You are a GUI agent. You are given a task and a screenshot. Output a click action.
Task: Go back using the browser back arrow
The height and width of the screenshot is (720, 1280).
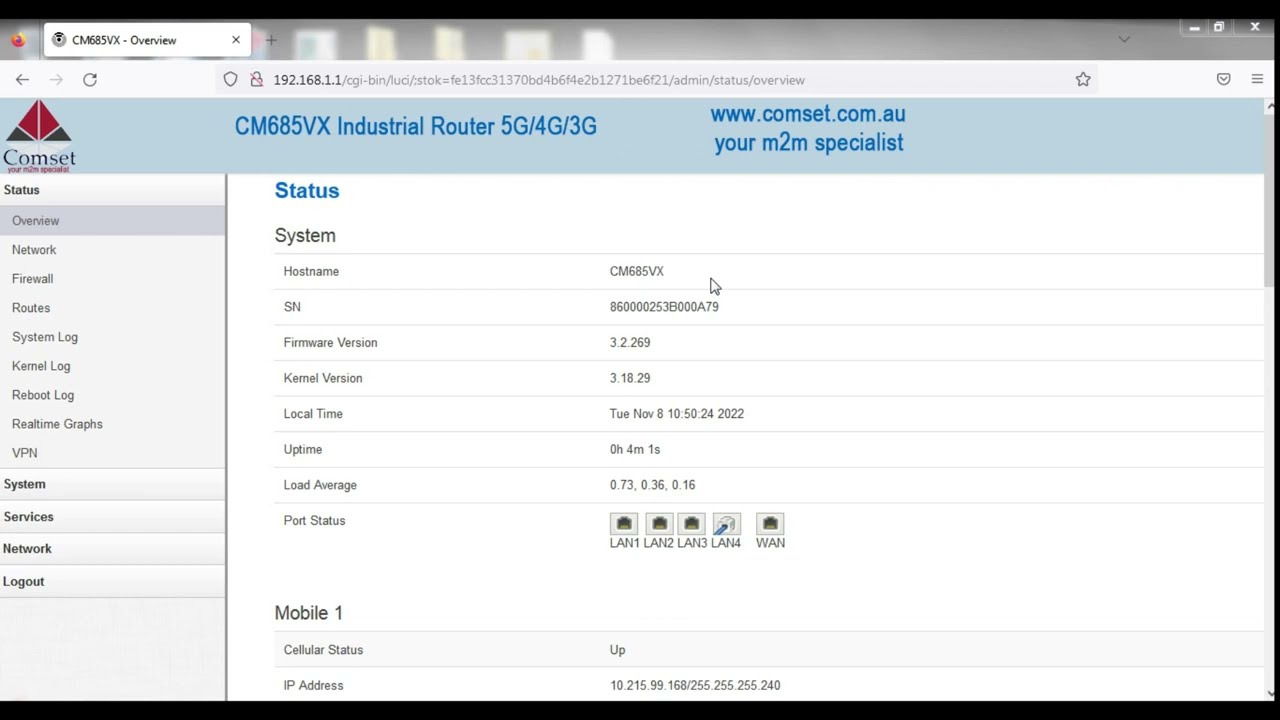tap(22, 79)
